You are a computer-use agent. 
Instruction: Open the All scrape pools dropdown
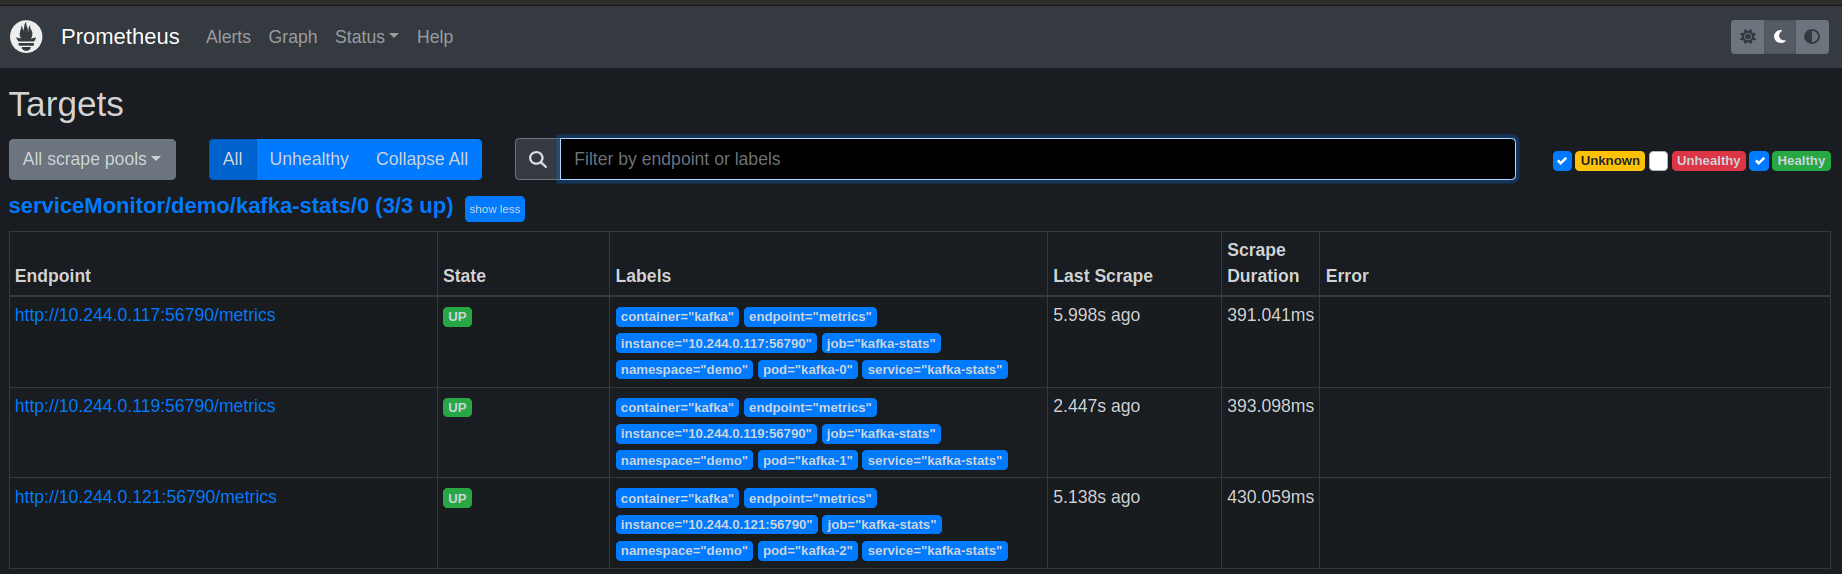[92, 160]
